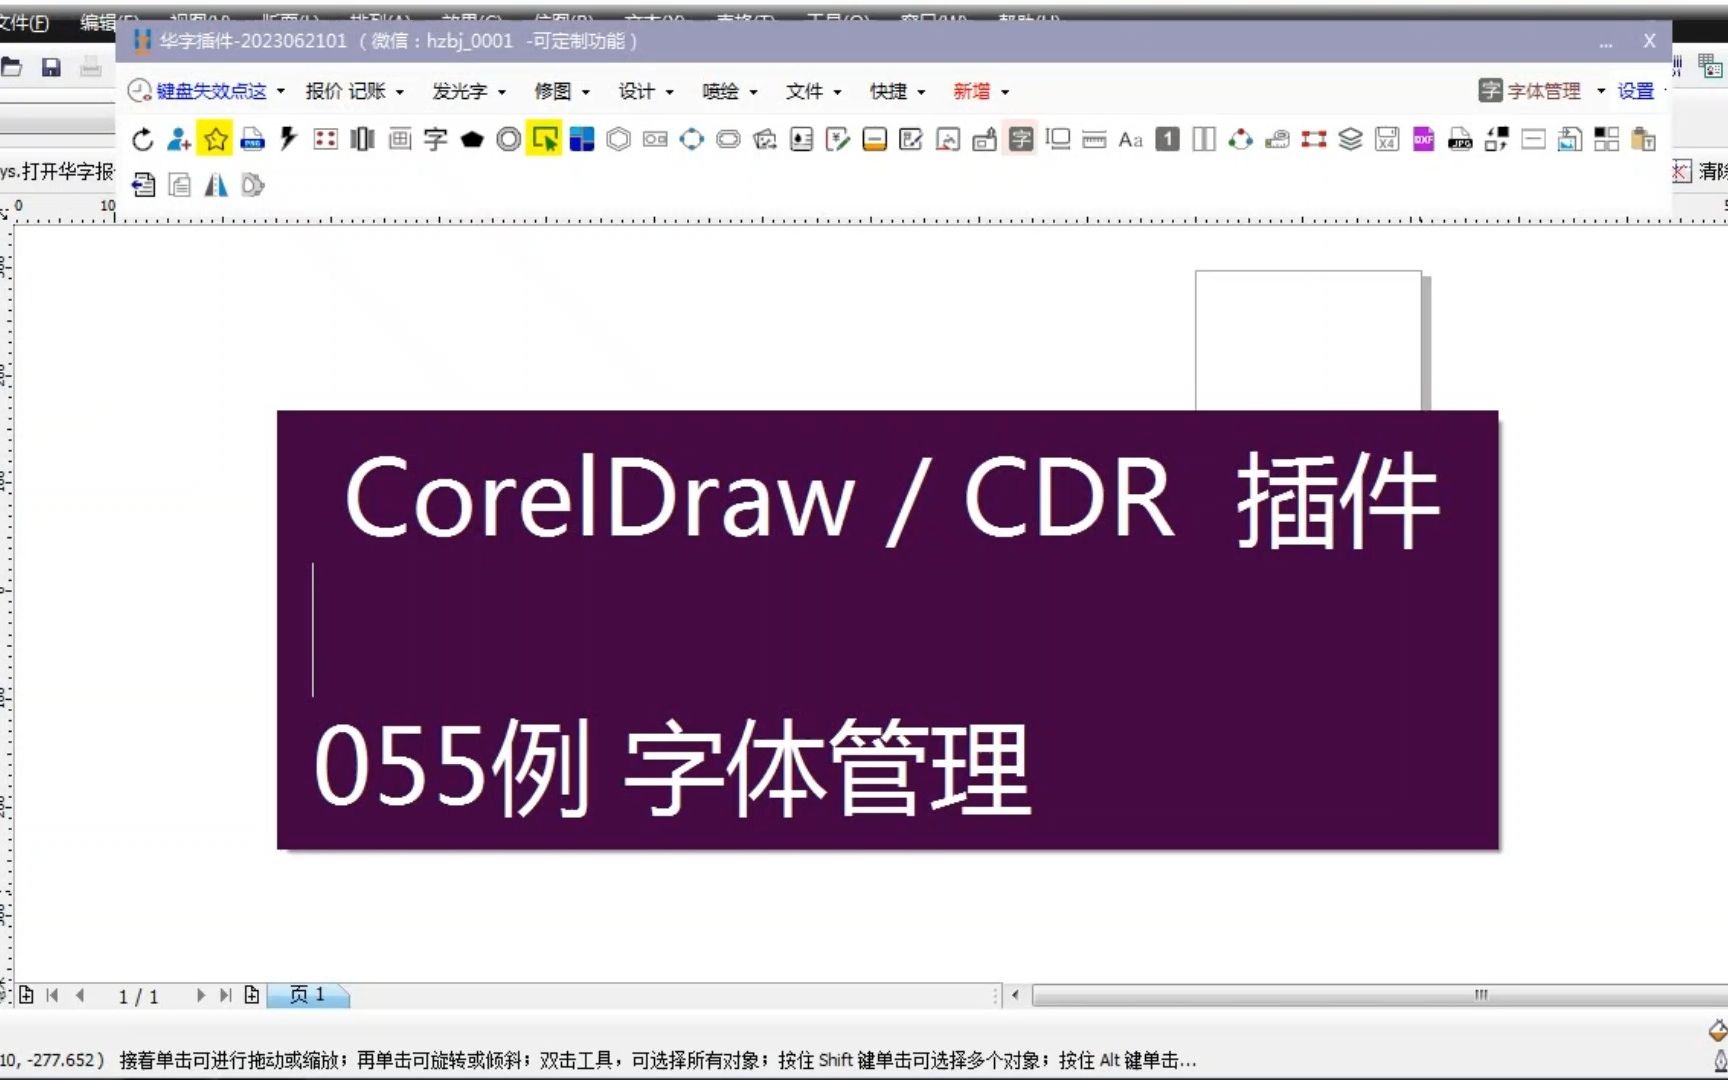Click the clock icon beside 键盘失效点这
This screenshot has width=1728, height=1080.
tap(140, 91)
